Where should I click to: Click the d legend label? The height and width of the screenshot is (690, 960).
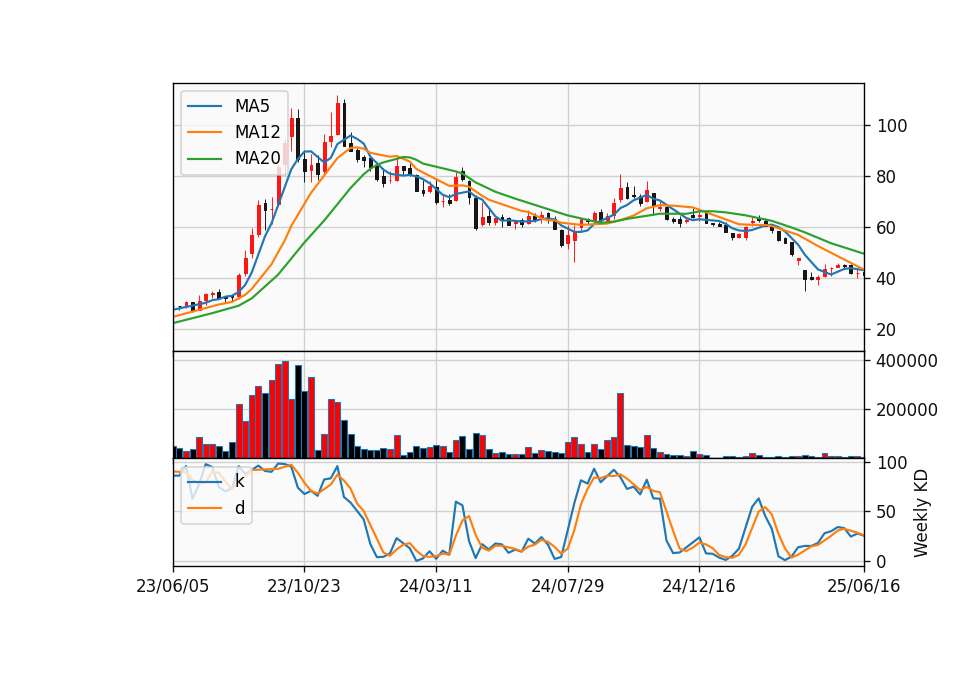[240, 508]
